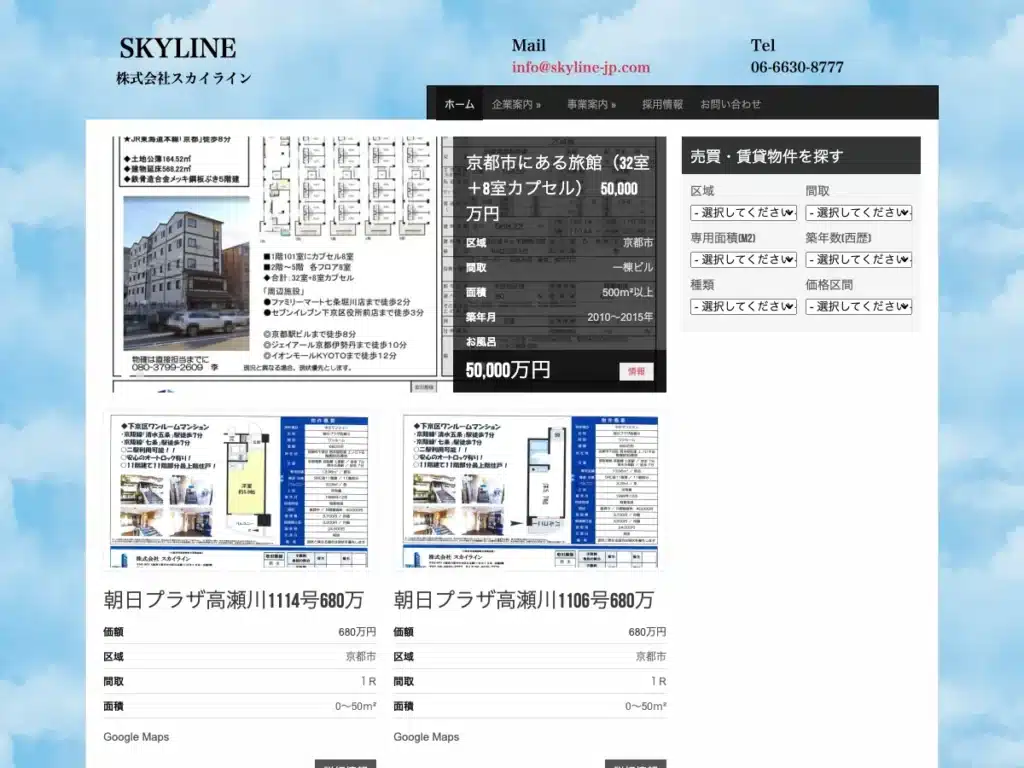Click the pink 情報 button on featured listing
Viewport: 1024px width, 768px height.
click(x=636, y=372)
